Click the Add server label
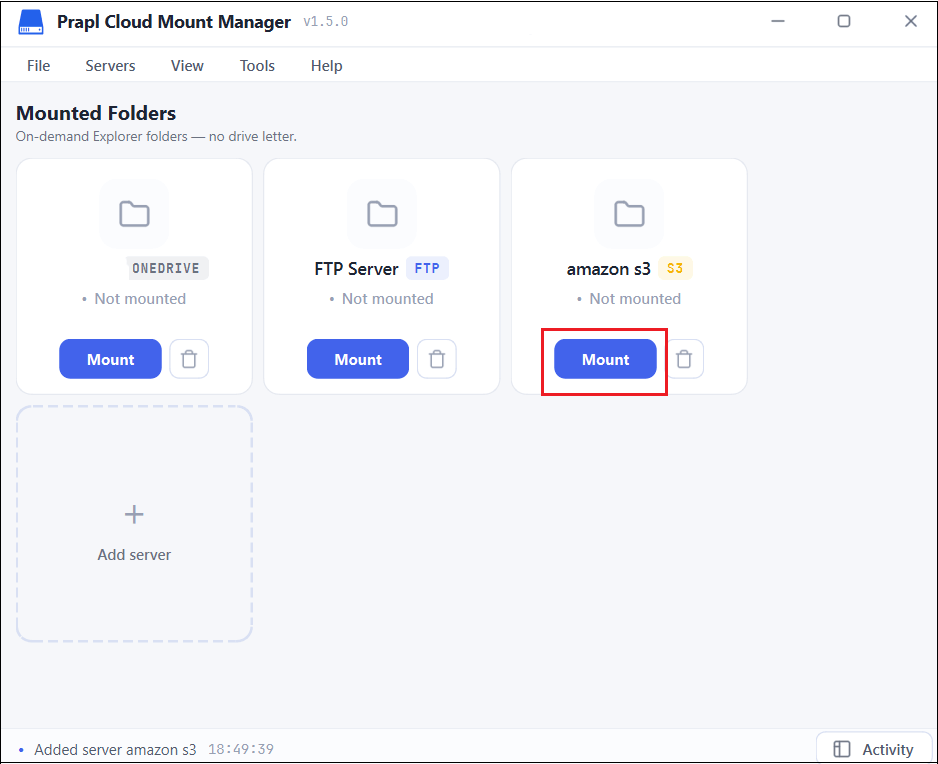 (x=134, y=555)
